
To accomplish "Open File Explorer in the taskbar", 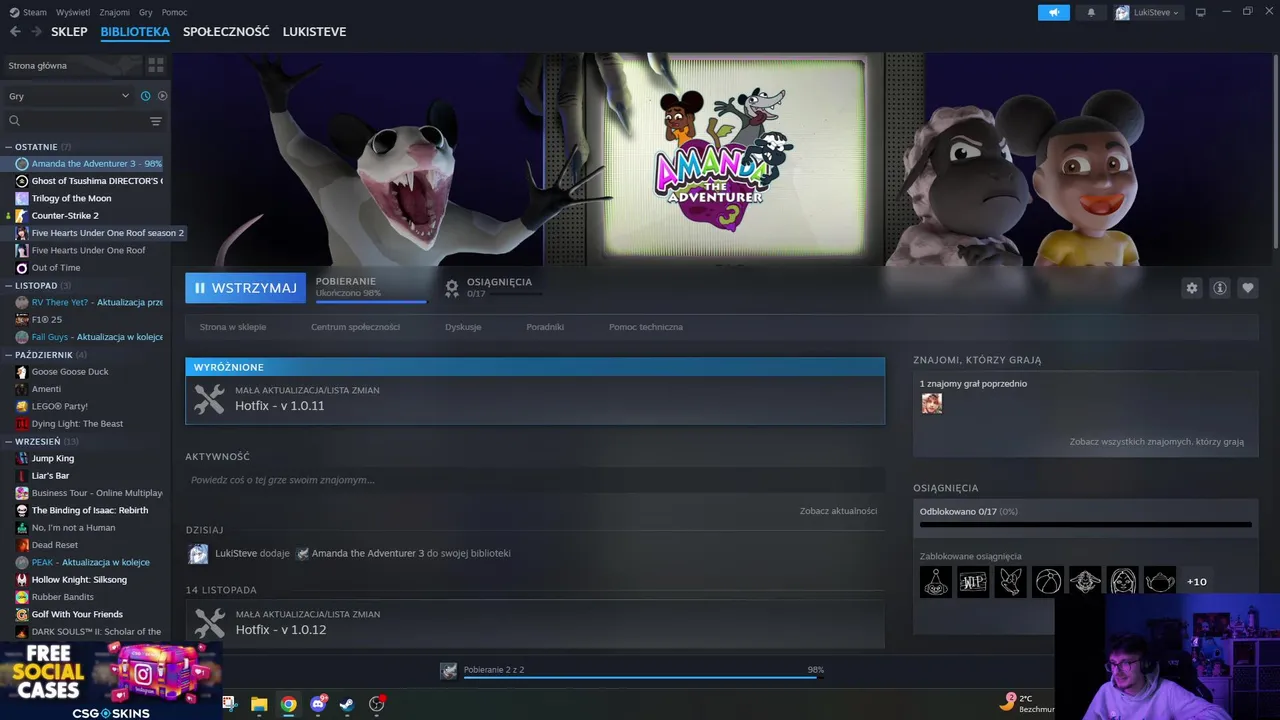I will 259,704.
